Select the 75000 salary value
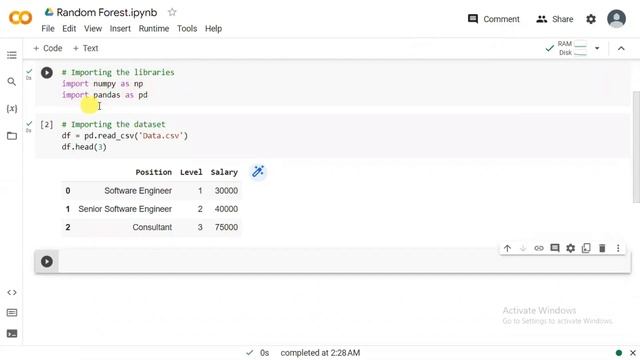The width and height of the screenshot is (640, 360). (226, 227)
